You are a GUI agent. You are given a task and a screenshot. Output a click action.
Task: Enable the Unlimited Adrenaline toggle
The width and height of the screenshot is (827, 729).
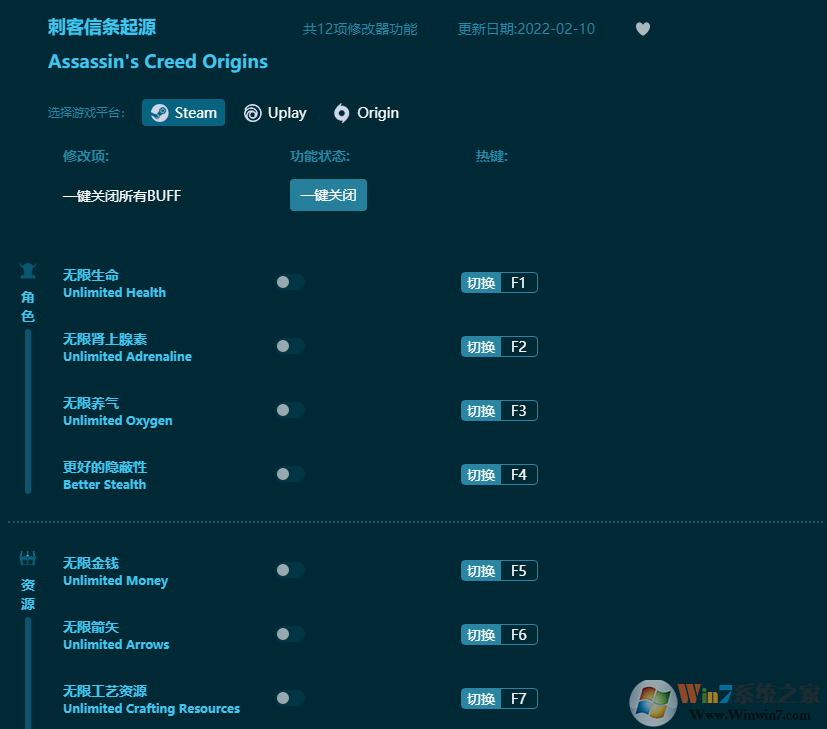point(290,346)
